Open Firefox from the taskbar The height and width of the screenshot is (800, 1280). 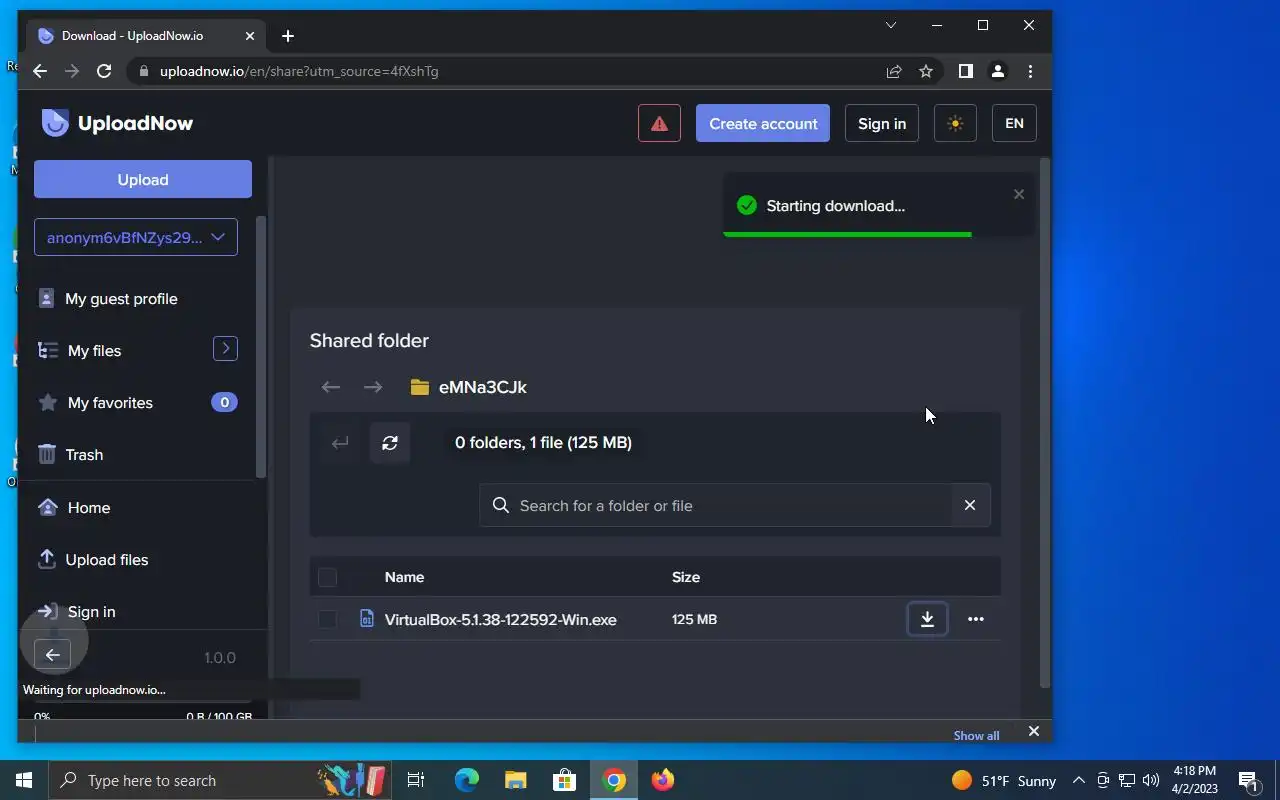tap(663, 780)
